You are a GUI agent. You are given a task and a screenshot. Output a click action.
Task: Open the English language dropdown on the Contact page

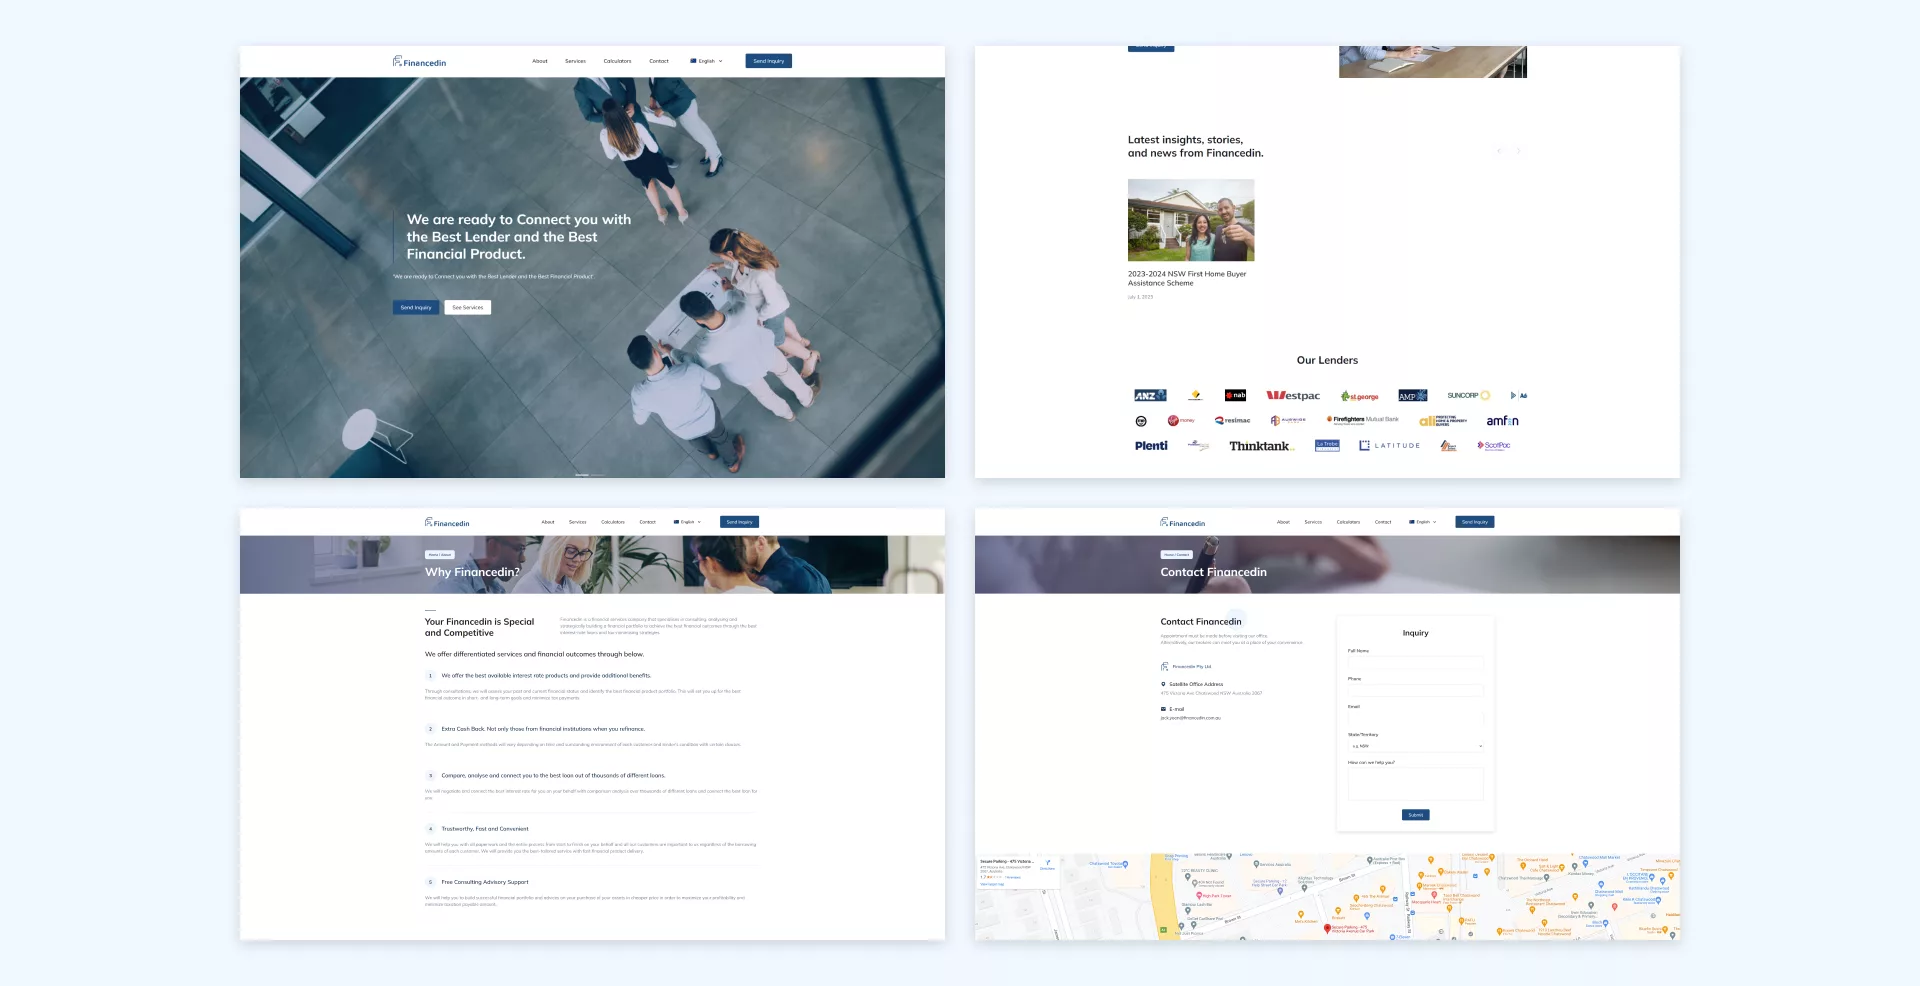point(1422,522)
